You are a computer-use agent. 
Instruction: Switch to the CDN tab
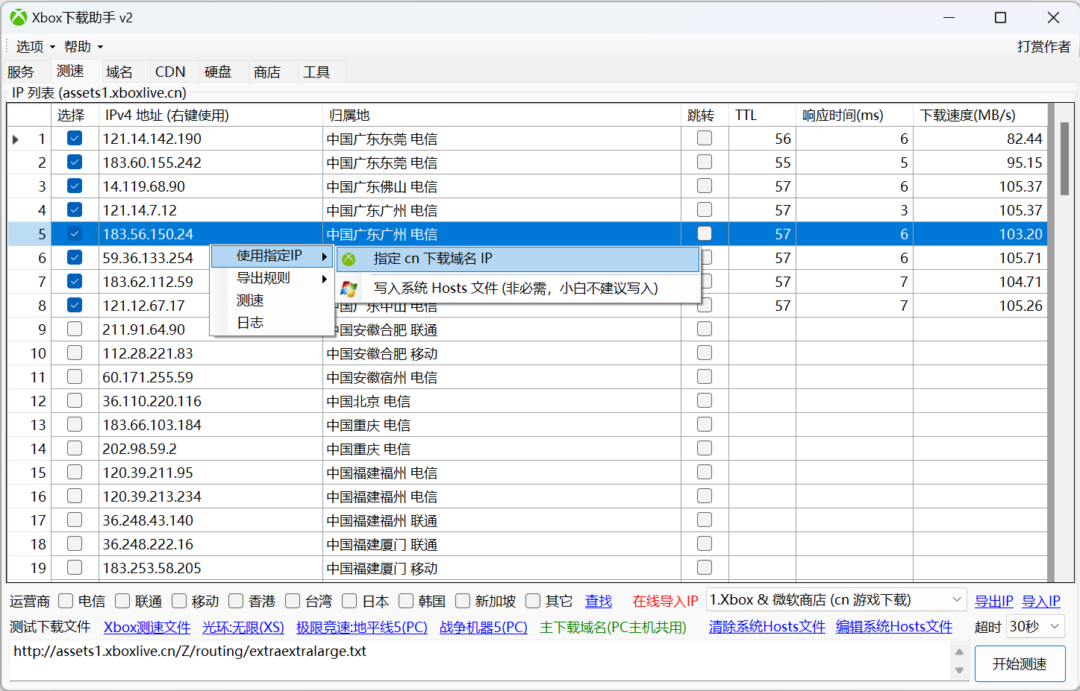[170, 71]
